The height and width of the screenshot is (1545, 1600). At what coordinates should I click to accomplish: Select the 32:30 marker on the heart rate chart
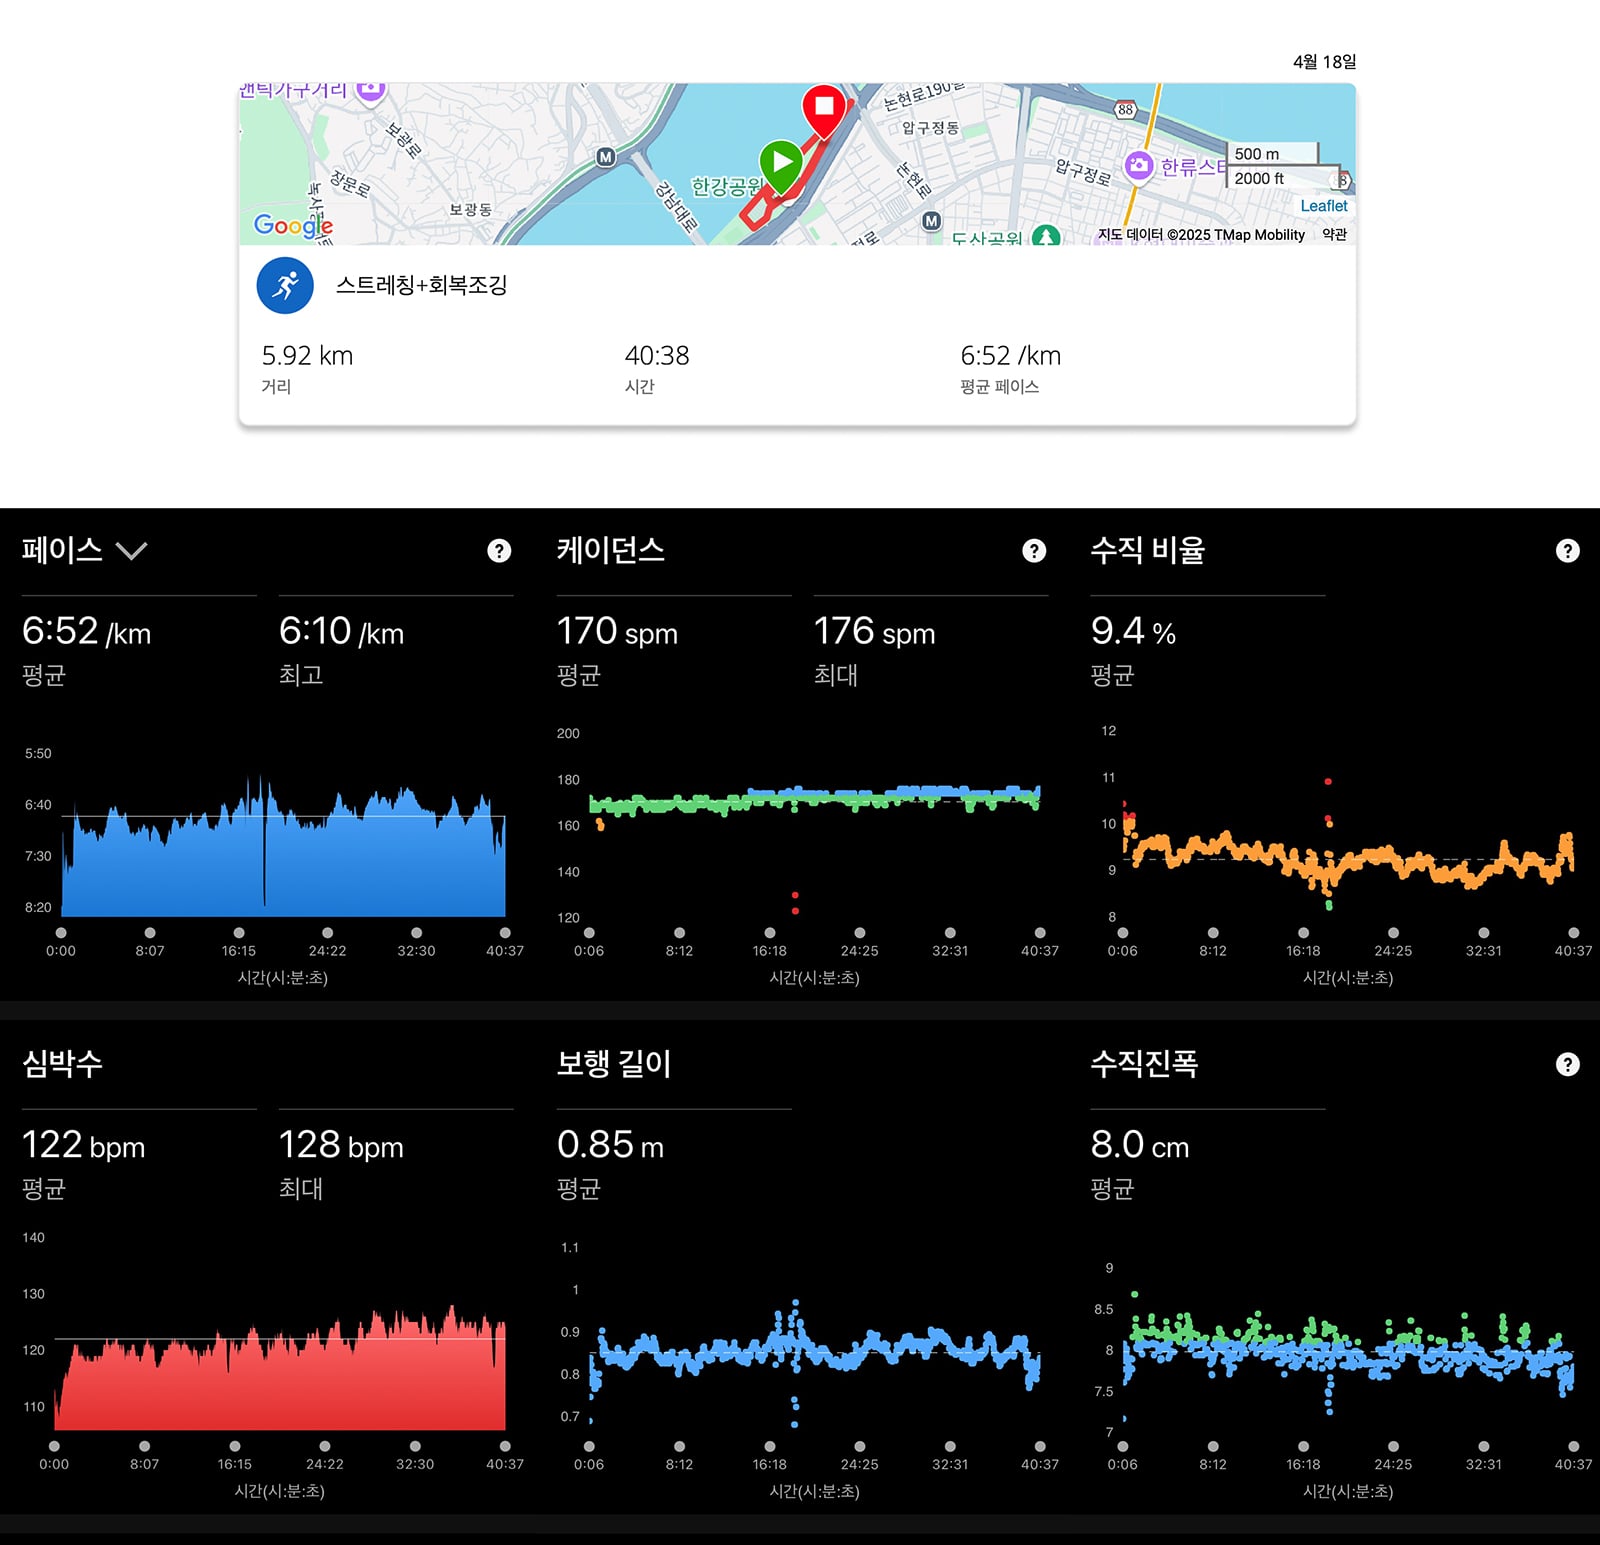pyautogui.click(x=415, y=1446)
